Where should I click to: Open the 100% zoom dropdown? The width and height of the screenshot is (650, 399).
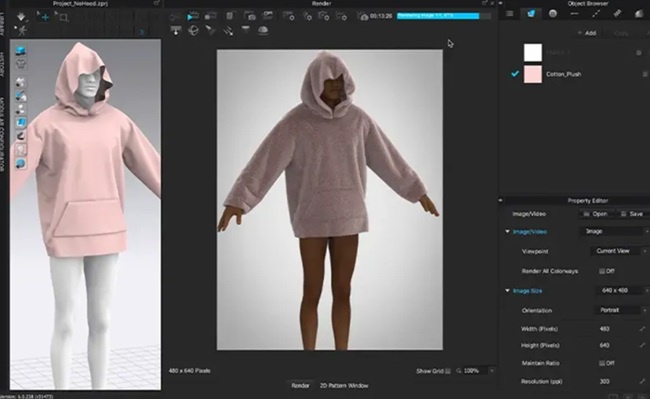click(479, 371)
